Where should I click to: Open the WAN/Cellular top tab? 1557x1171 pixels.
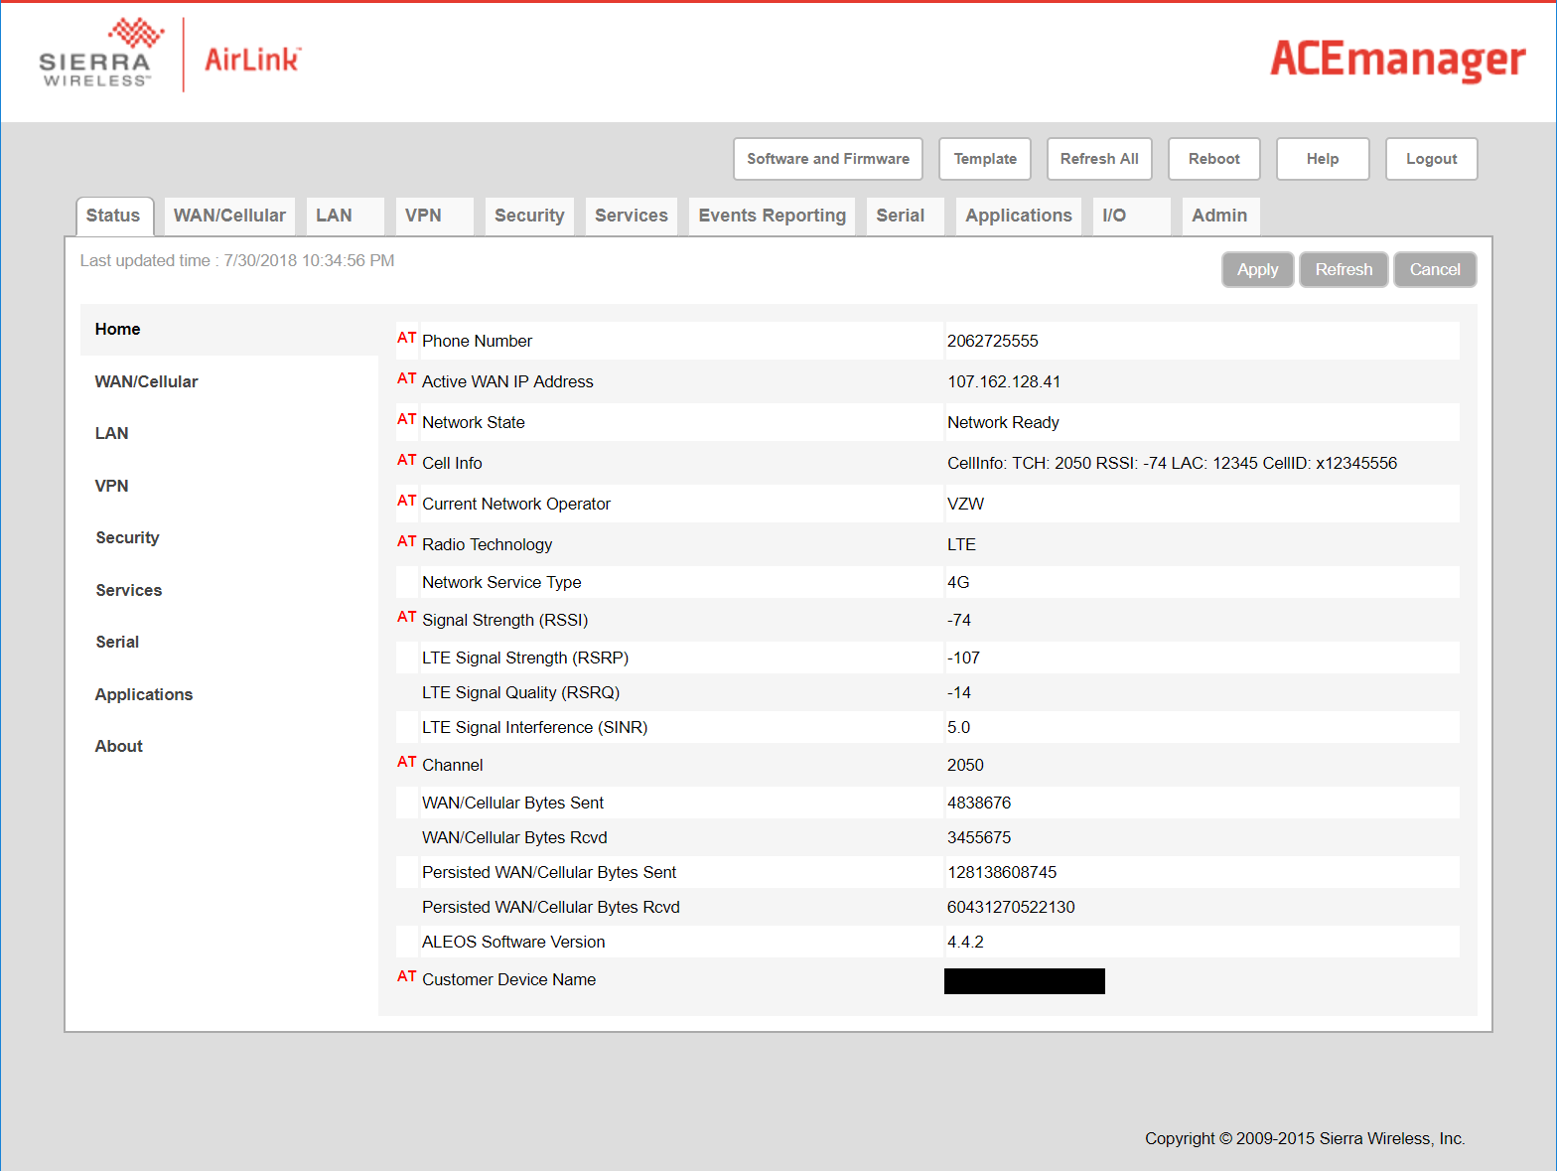click(229, 216)
